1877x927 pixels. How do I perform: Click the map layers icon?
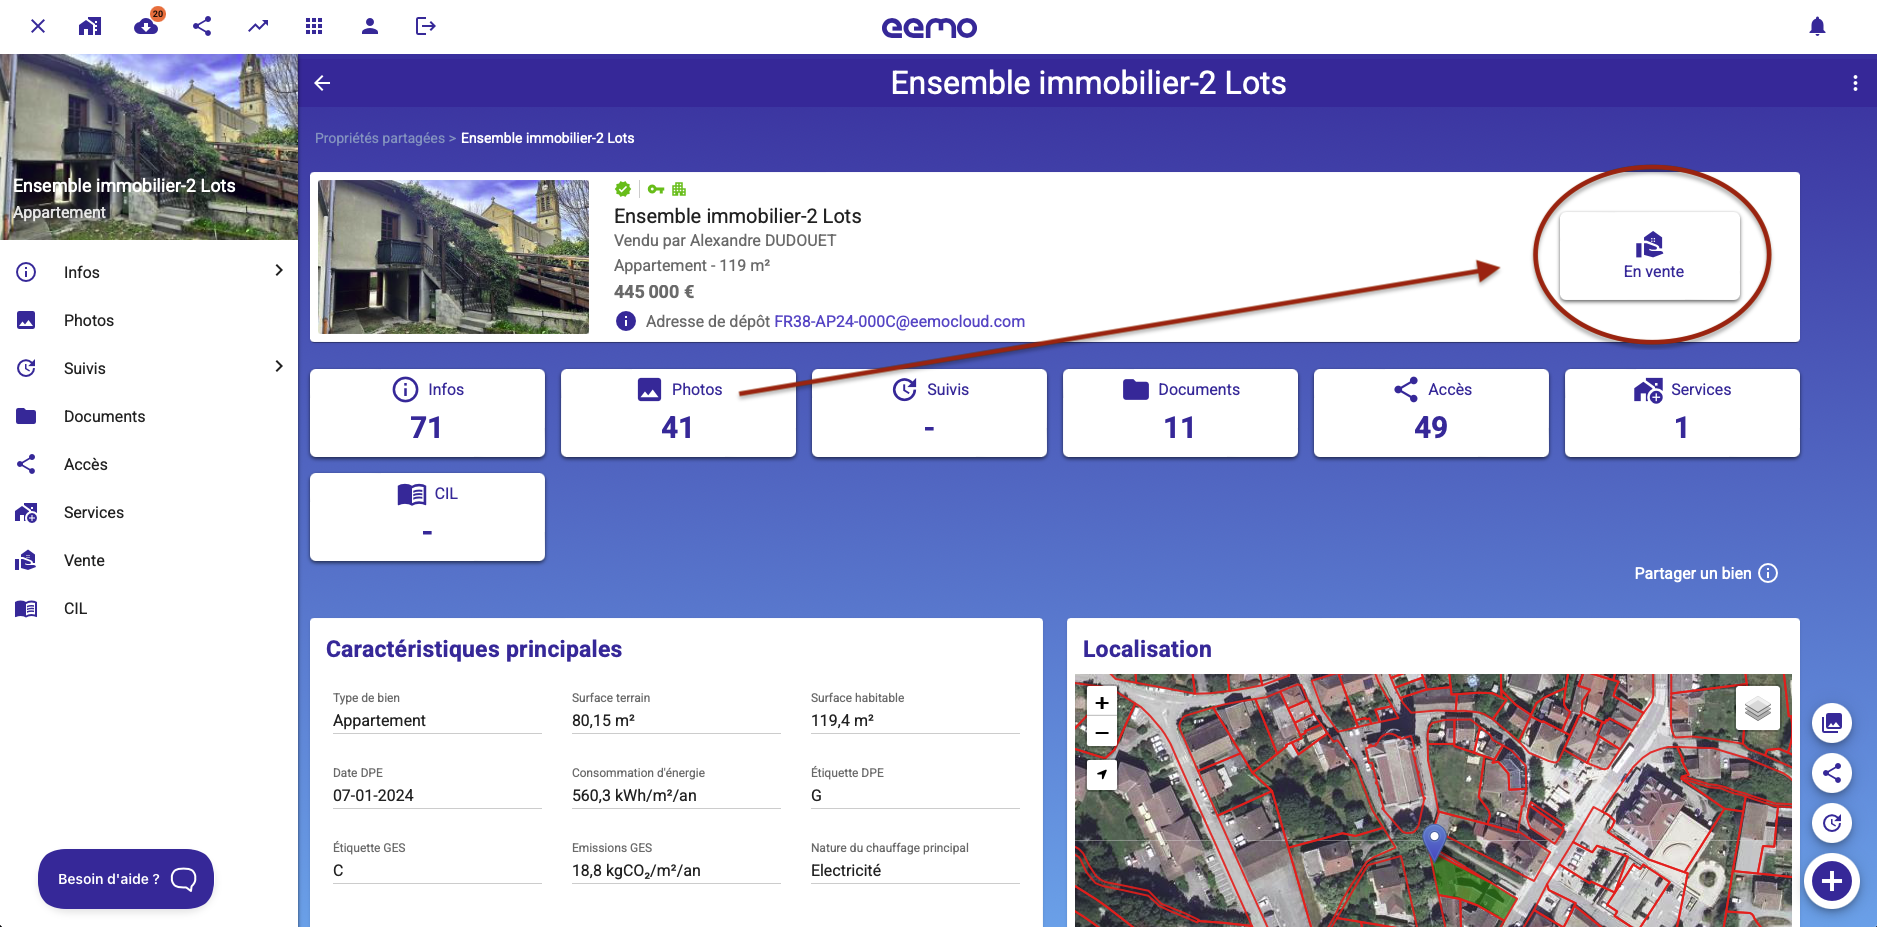click(x=1757, y=709)
